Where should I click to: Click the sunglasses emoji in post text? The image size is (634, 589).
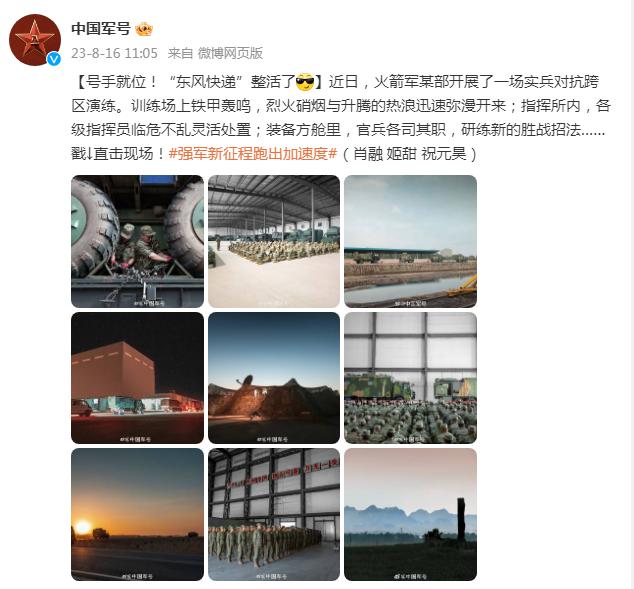[305, 82]
